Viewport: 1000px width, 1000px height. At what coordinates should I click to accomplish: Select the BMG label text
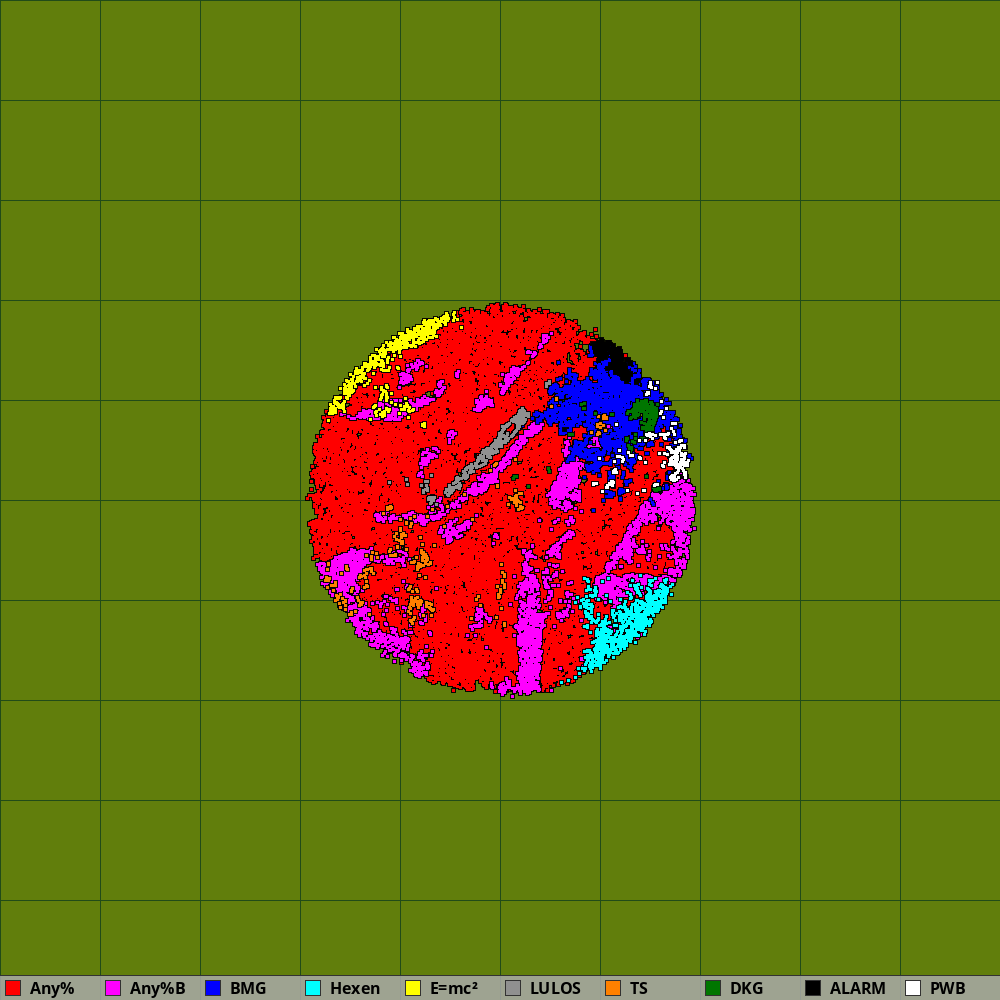[x=248, y=989]
